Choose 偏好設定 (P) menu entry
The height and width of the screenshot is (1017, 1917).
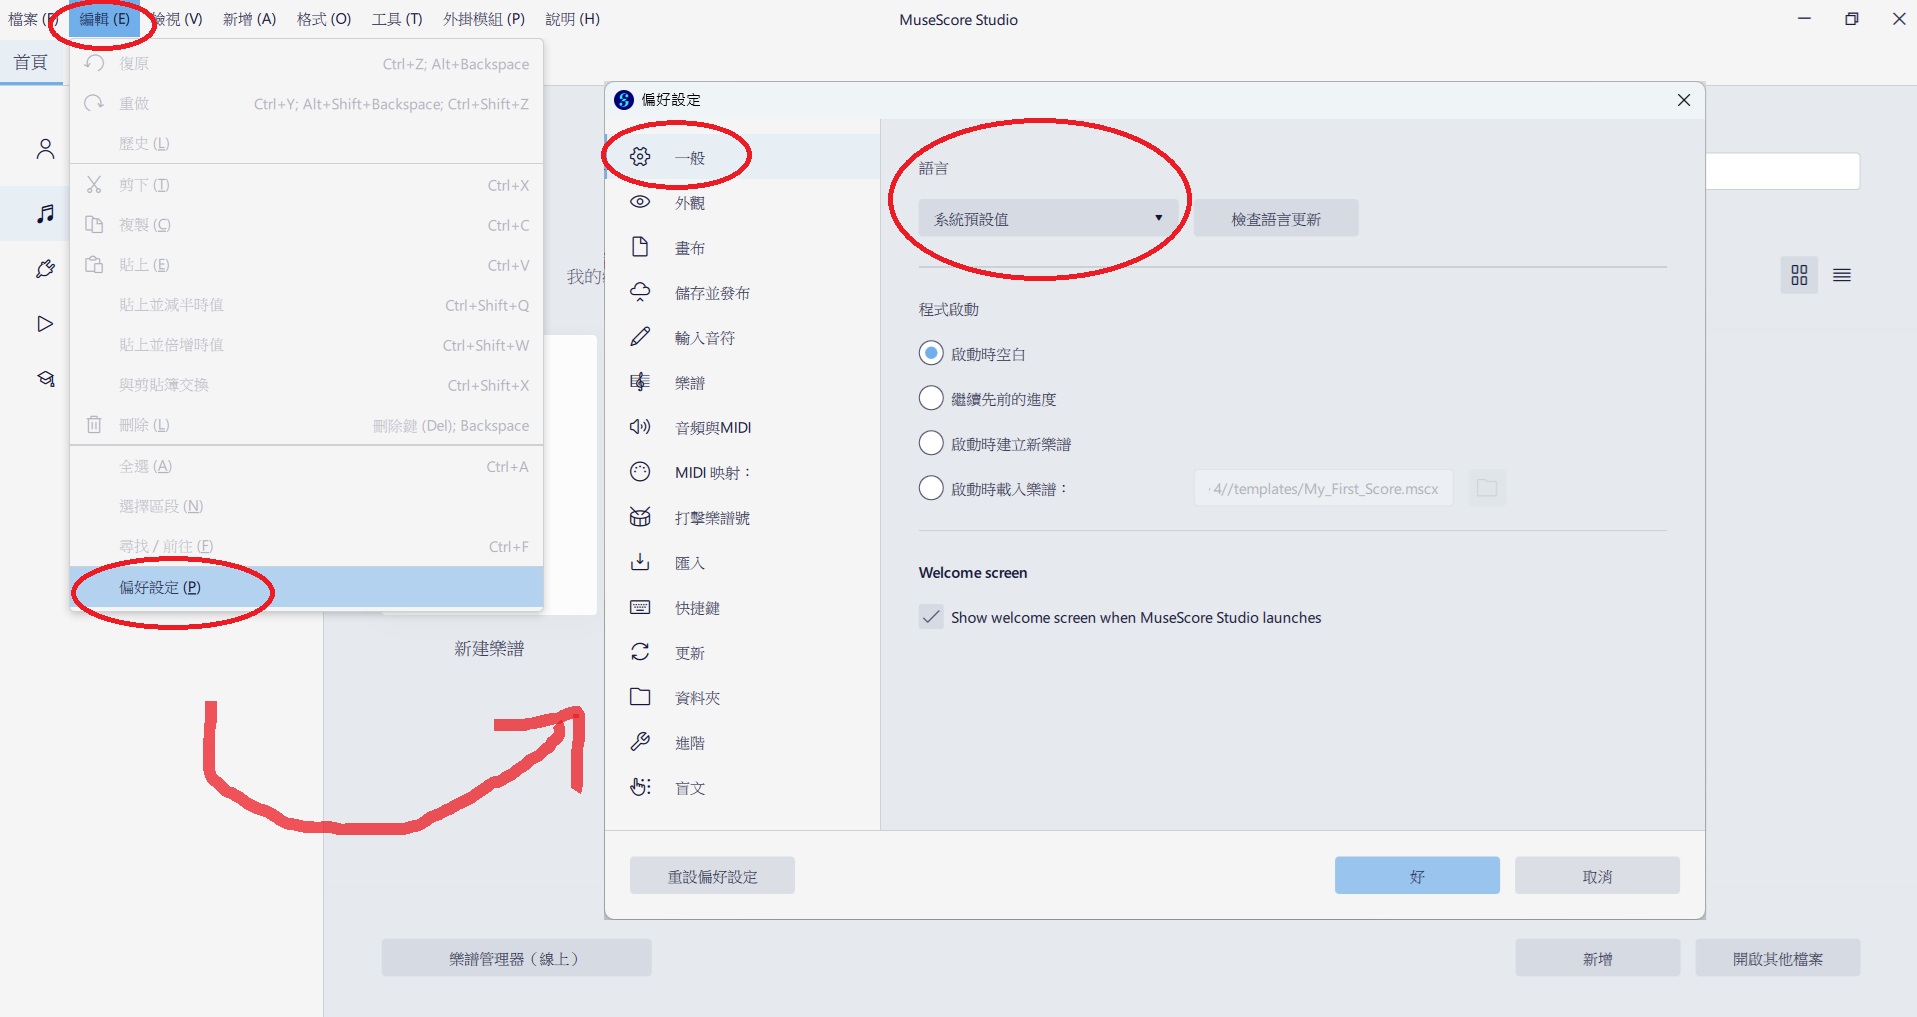tap(160, 587)
